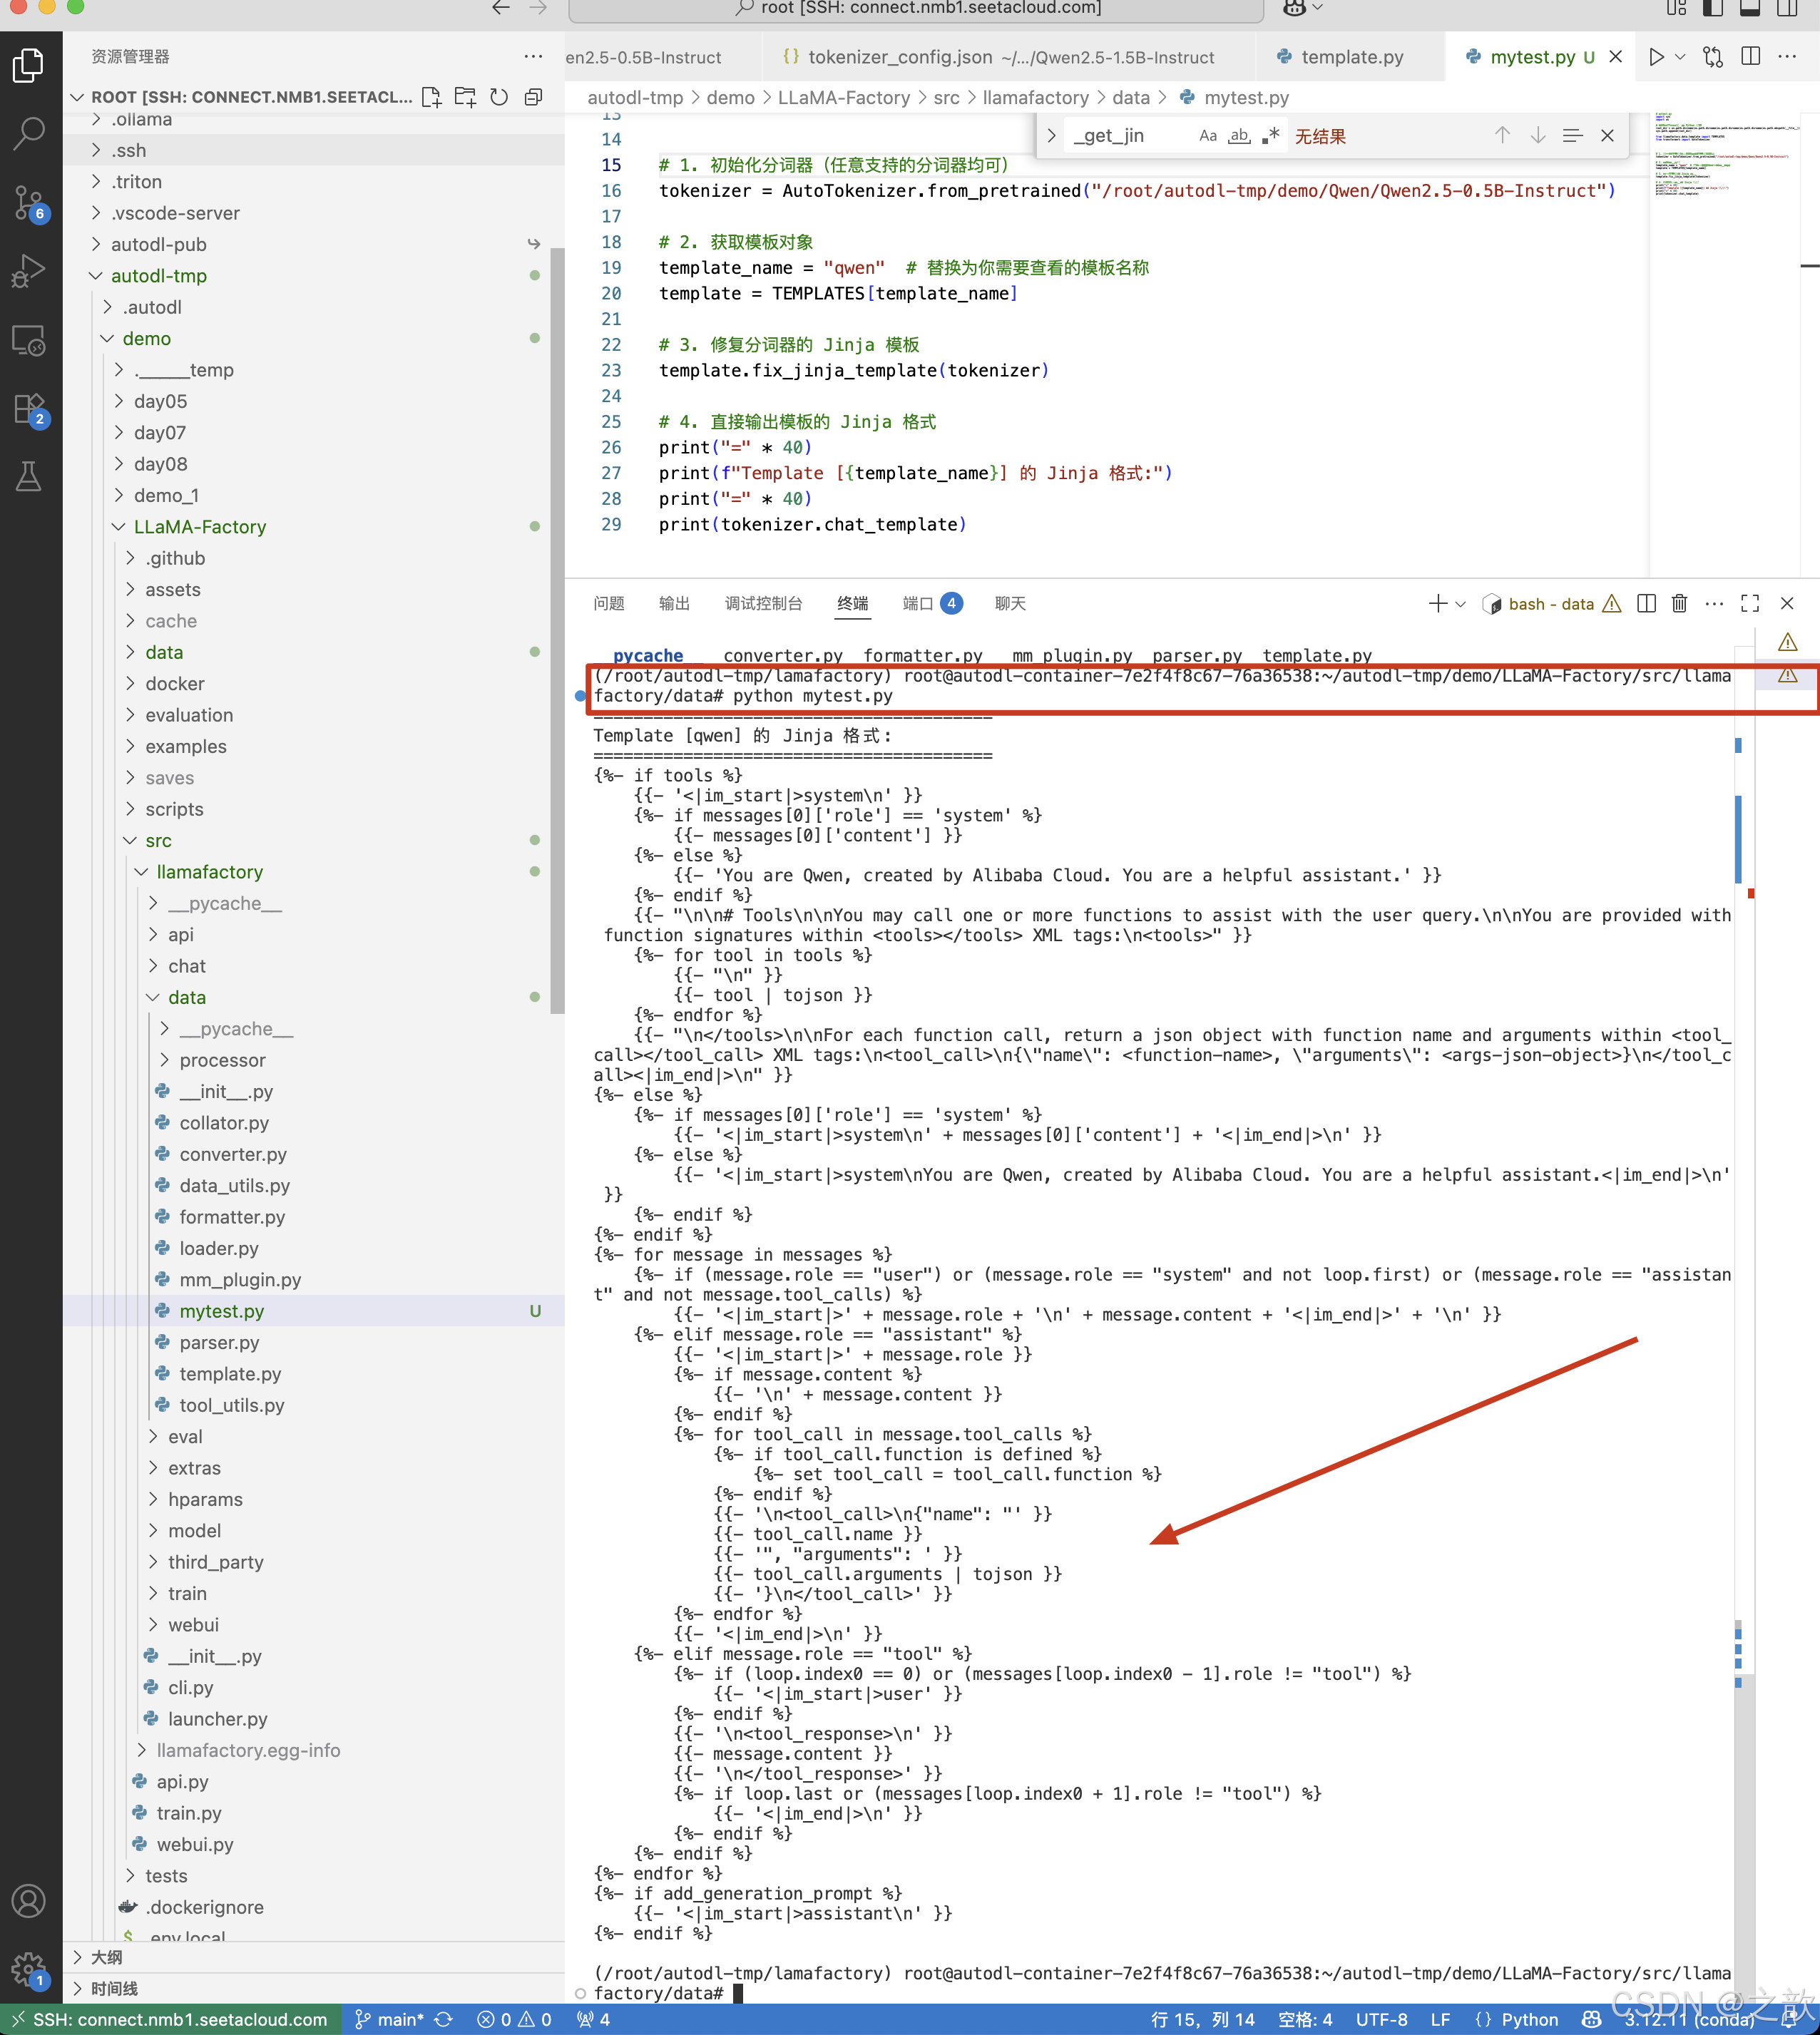
Task: Click errors and warnings count in status bar
Action: pos(514,2019)
